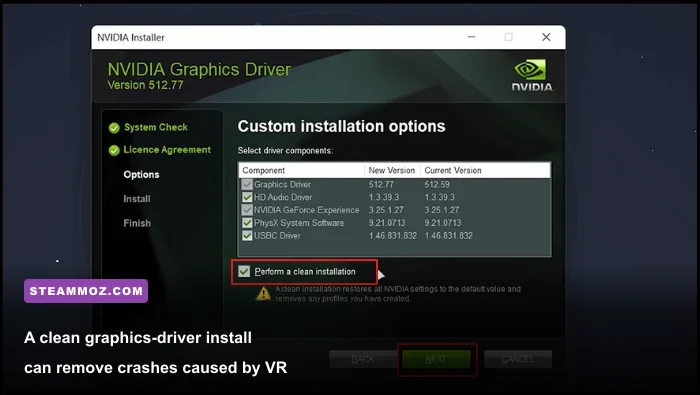
Task: Click the PhysX System Software row label
Action: (x=299, y=223)
